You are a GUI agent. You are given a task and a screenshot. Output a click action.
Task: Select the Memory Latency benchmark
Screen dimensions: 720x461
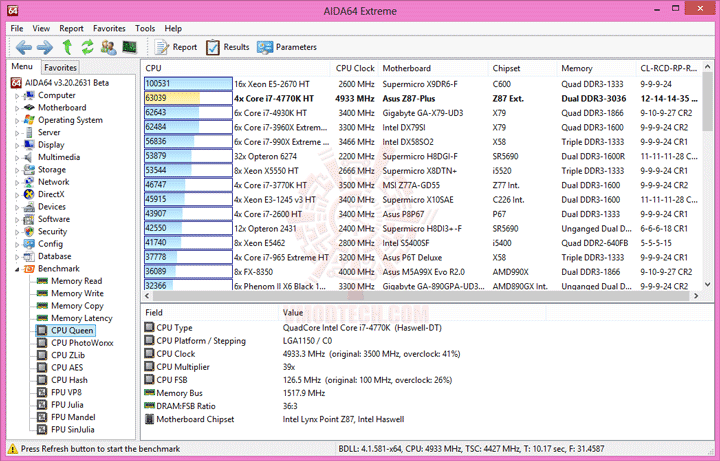(x=81, y=318)
